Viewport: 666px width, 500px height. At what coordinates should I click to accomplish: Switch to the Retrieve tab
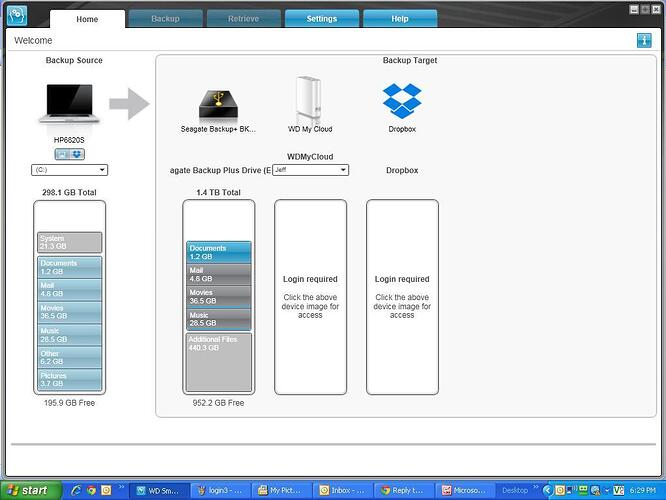[x=243, y=19]
